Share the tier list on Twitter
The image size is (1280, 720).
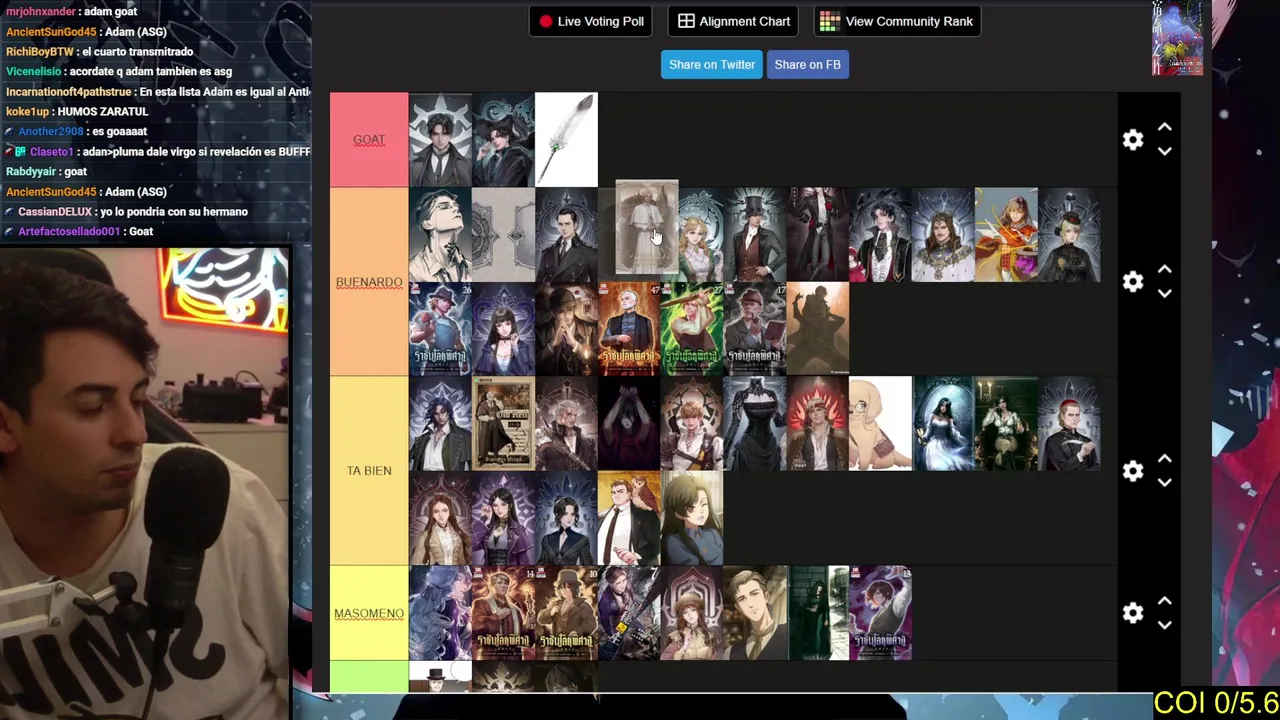pos(712,64)
